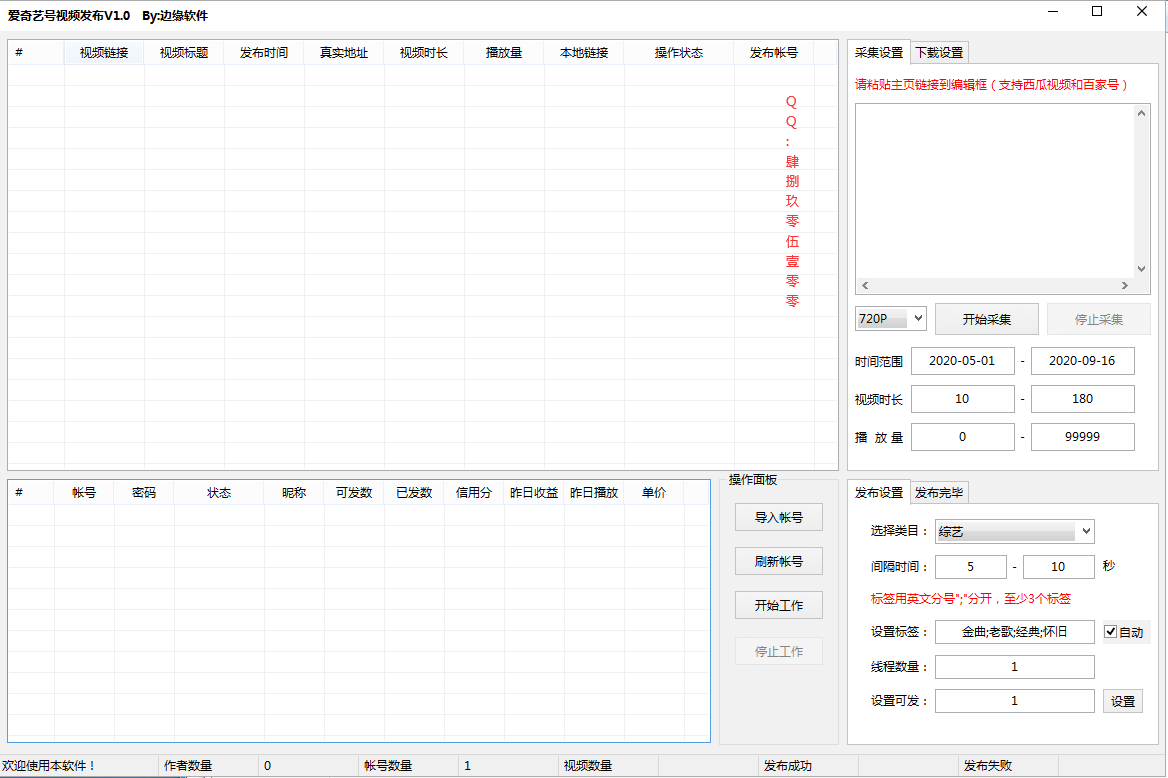Click the 发布时间 column header
The width and height of the screenshot is (1168, 778).
point(264,53)
